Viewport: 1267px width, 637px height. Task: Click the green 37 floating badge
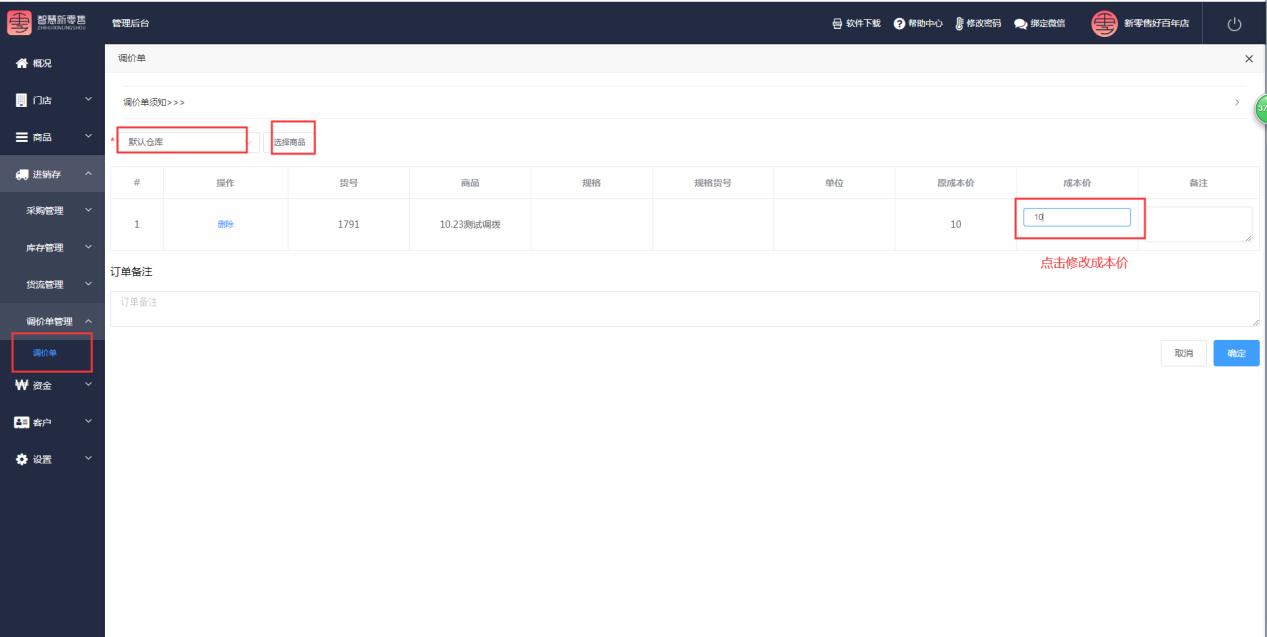[1261, 108]
